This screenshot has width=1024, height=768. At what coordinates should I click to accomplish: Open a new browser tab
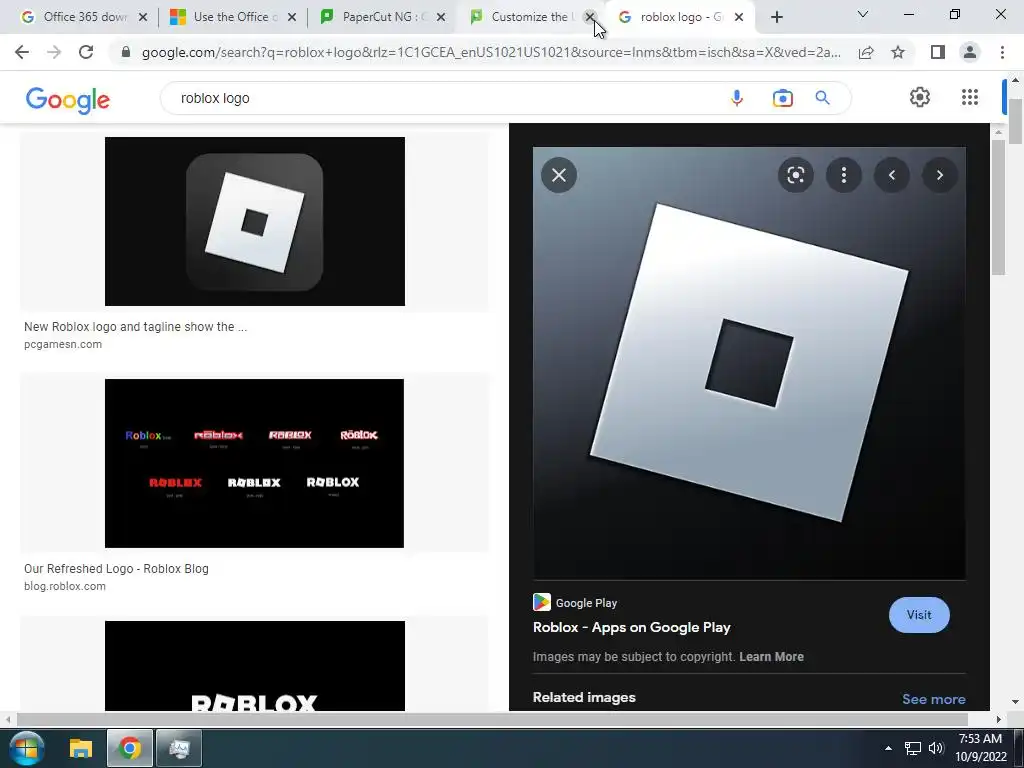[x=776, y=17]
